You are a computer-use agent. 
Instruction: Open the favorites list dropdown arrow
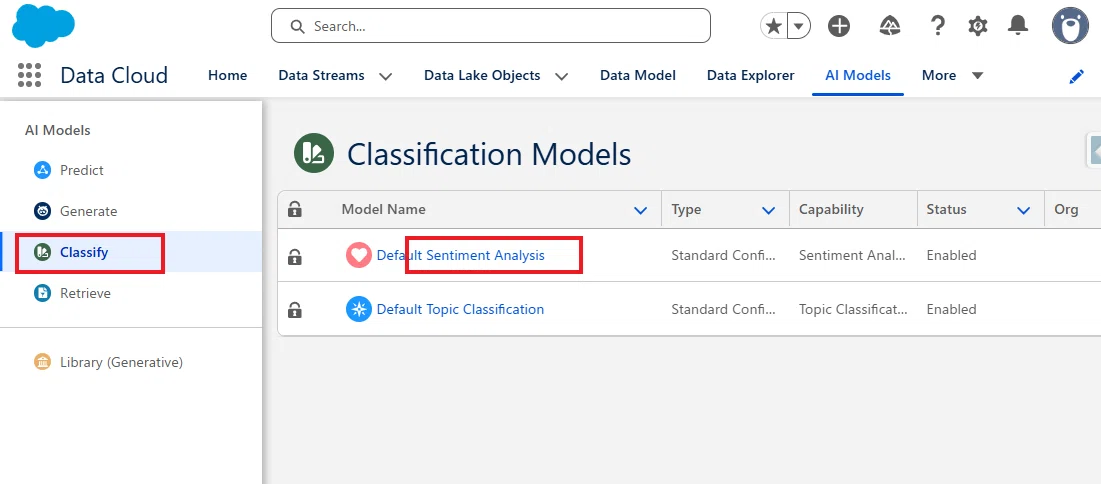(x=799, y=27)
